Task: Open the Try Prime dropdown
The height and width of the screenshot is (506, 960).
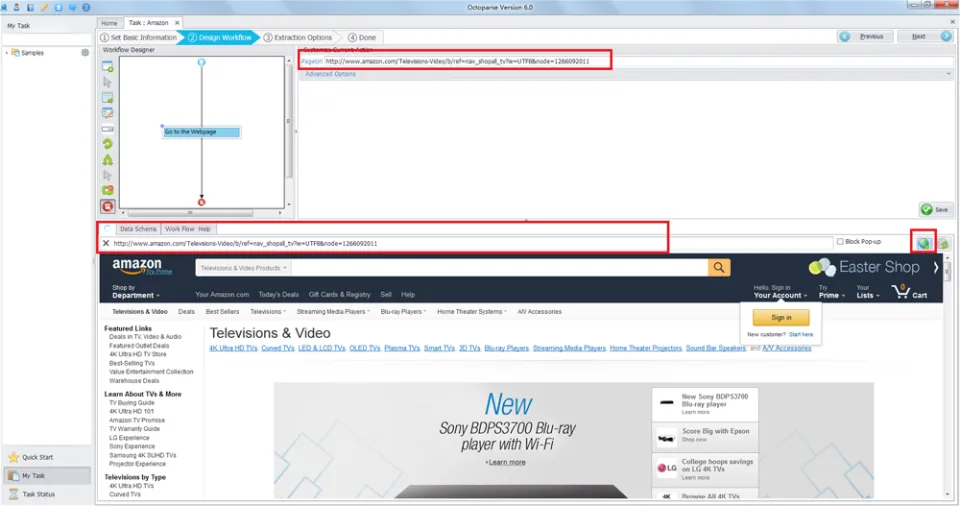Action: coord(831,292)
